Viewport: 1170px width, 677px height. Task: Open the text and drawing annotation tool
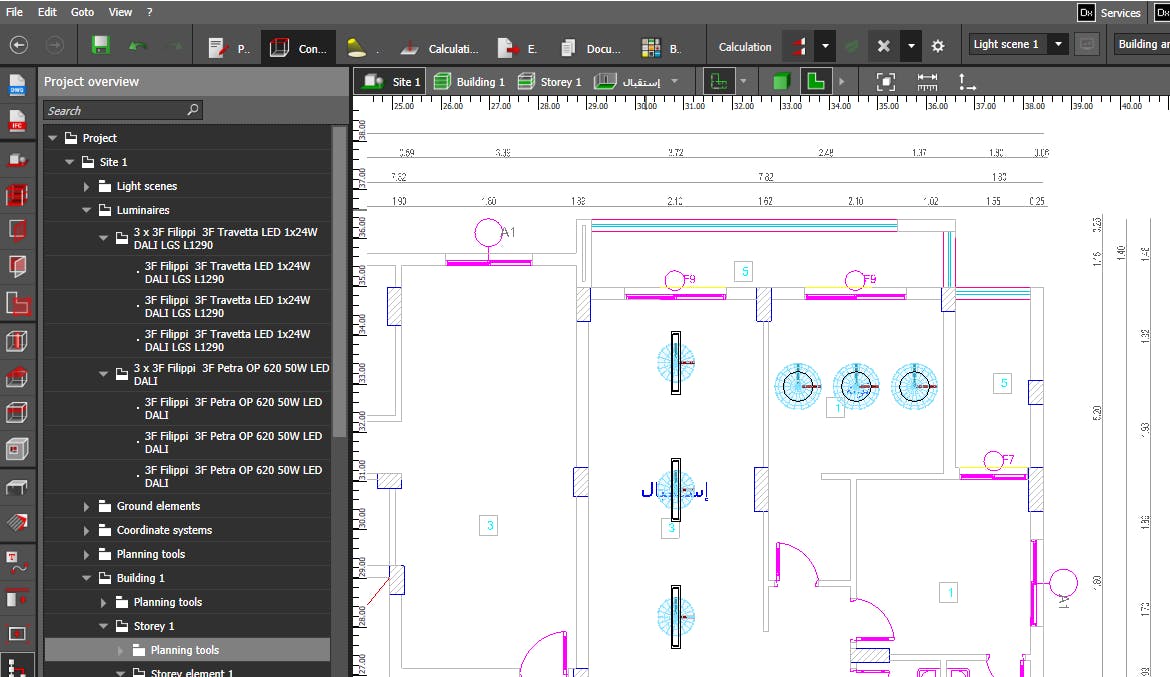(x=16, y=561)
